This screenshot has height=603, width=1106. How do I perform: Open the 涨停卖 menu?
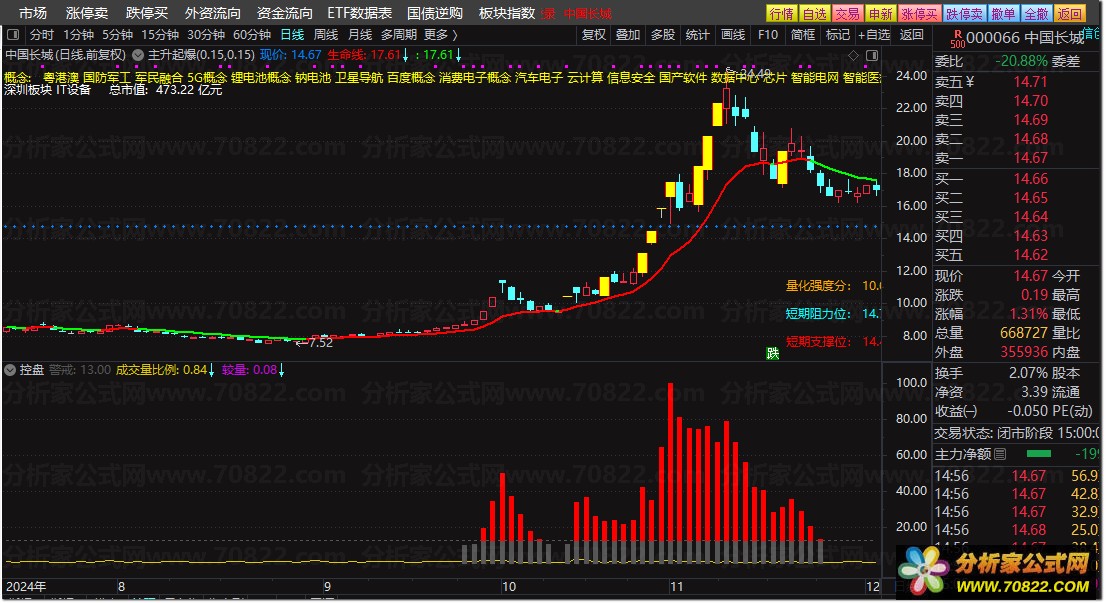pos(87,13)
